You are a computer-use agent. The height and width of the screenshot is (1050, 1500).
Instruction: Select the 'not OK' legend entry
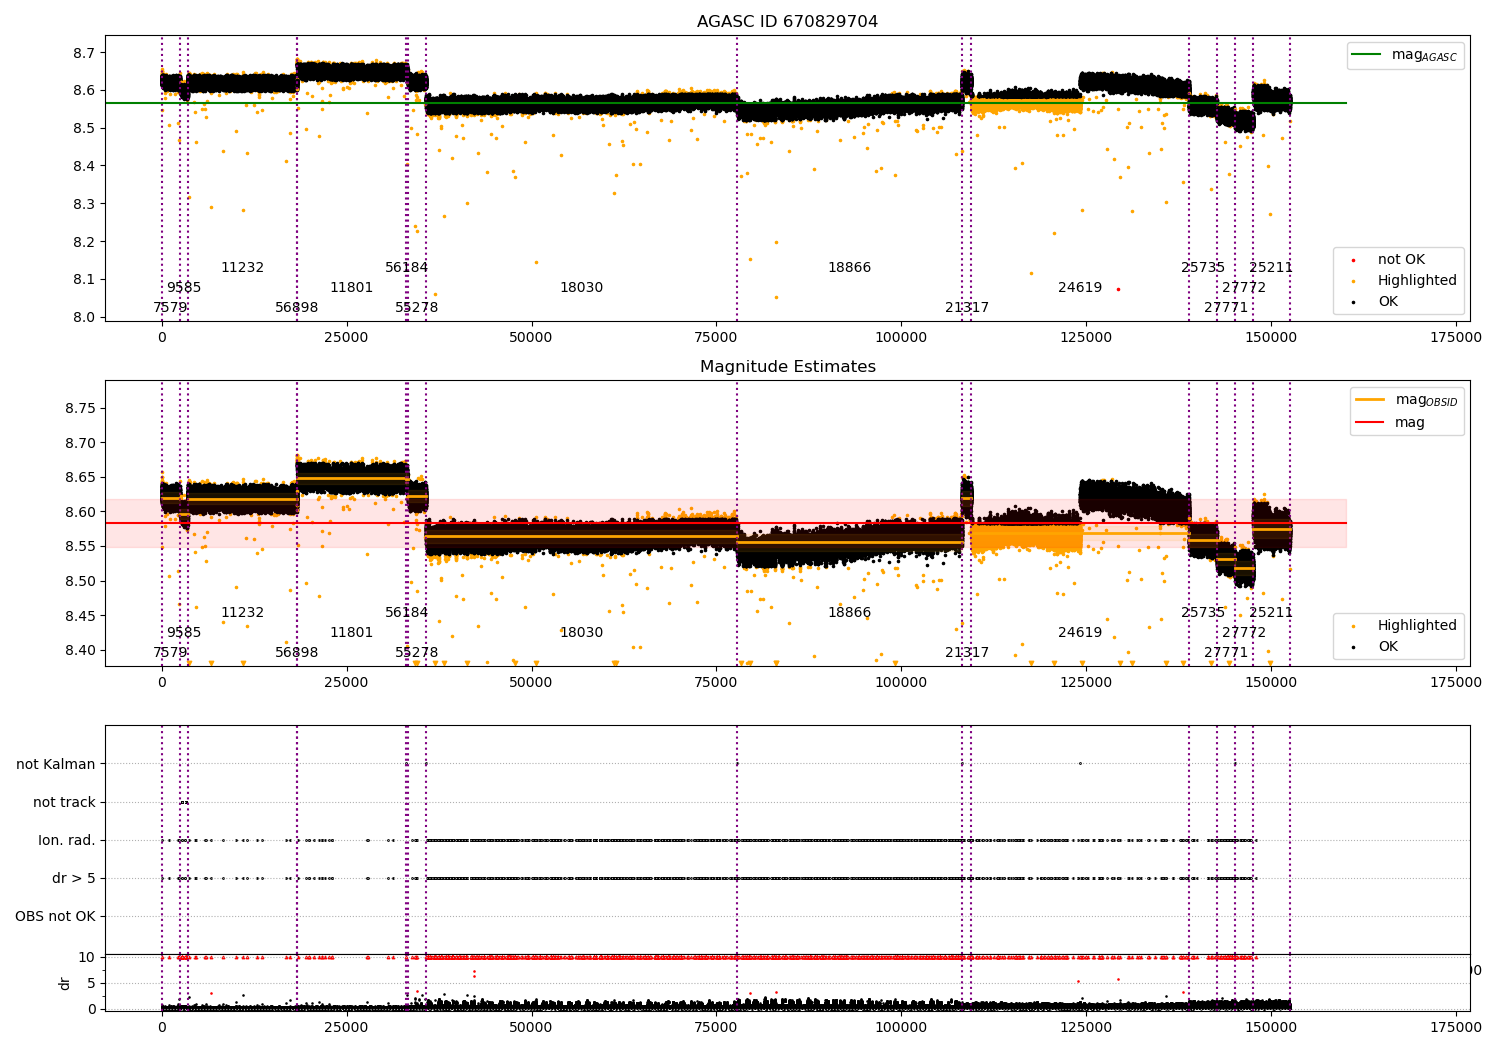click(1401, 260)
